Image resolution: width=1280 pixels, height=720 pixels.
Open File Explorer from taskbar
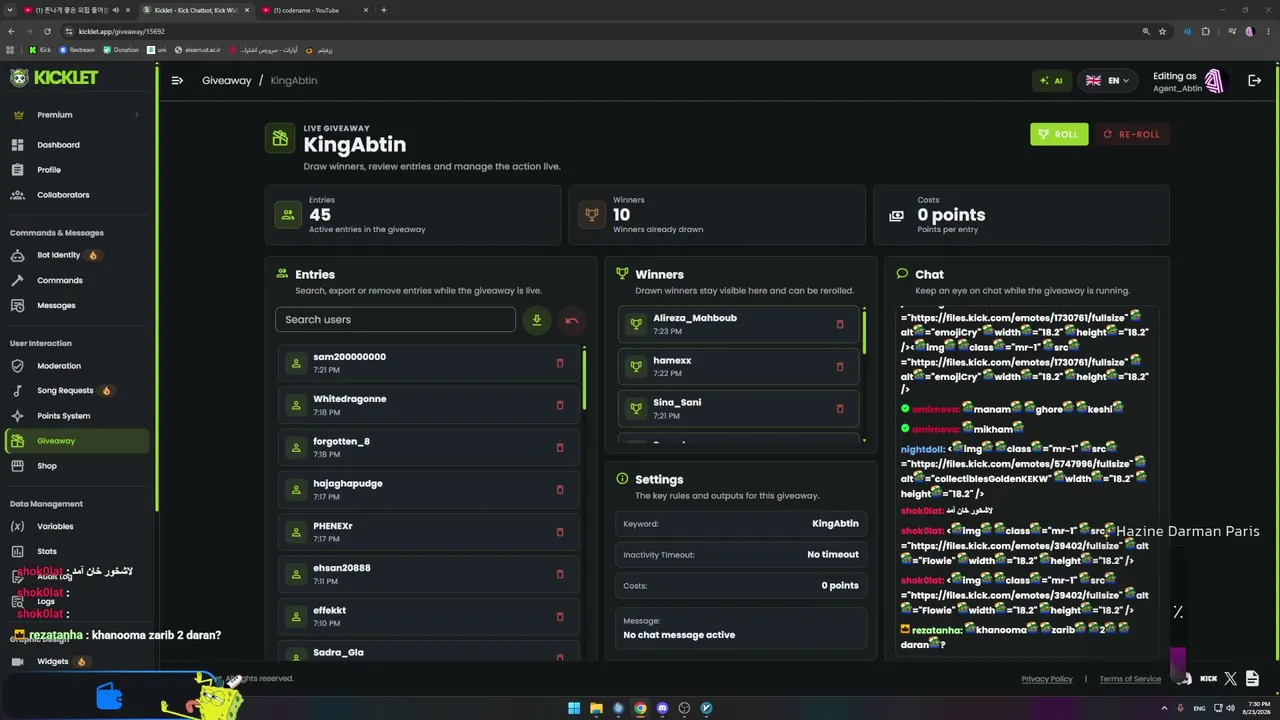[x=596, y=708]
